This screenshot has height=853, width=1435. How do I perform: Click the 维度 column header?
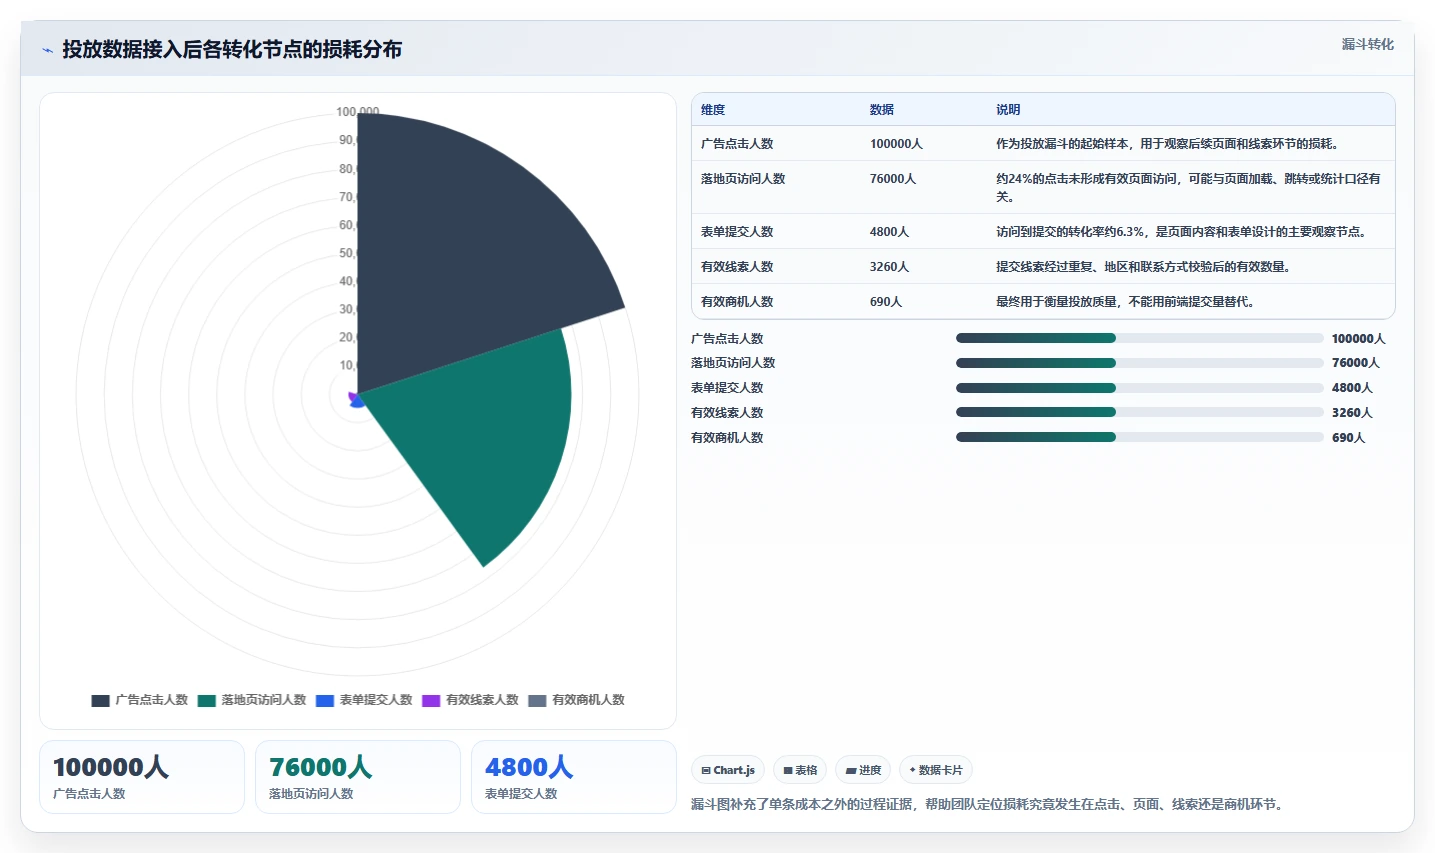713,110
